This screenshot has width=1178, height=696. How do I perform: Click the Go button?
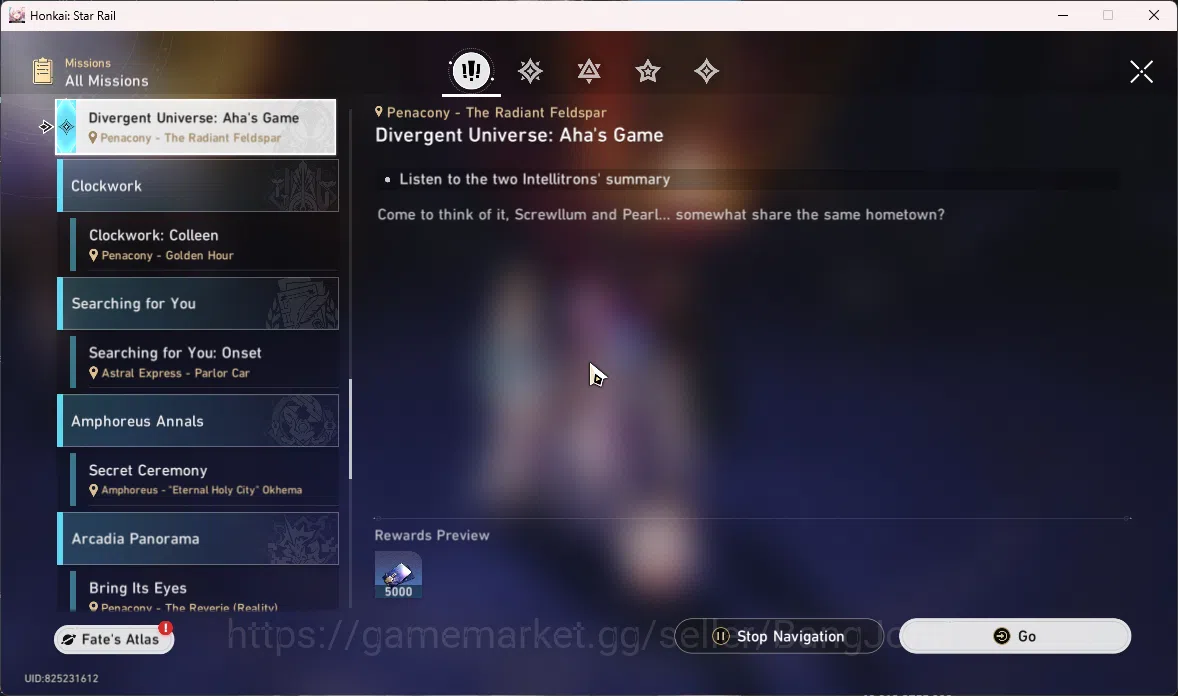click(1015, 636)
